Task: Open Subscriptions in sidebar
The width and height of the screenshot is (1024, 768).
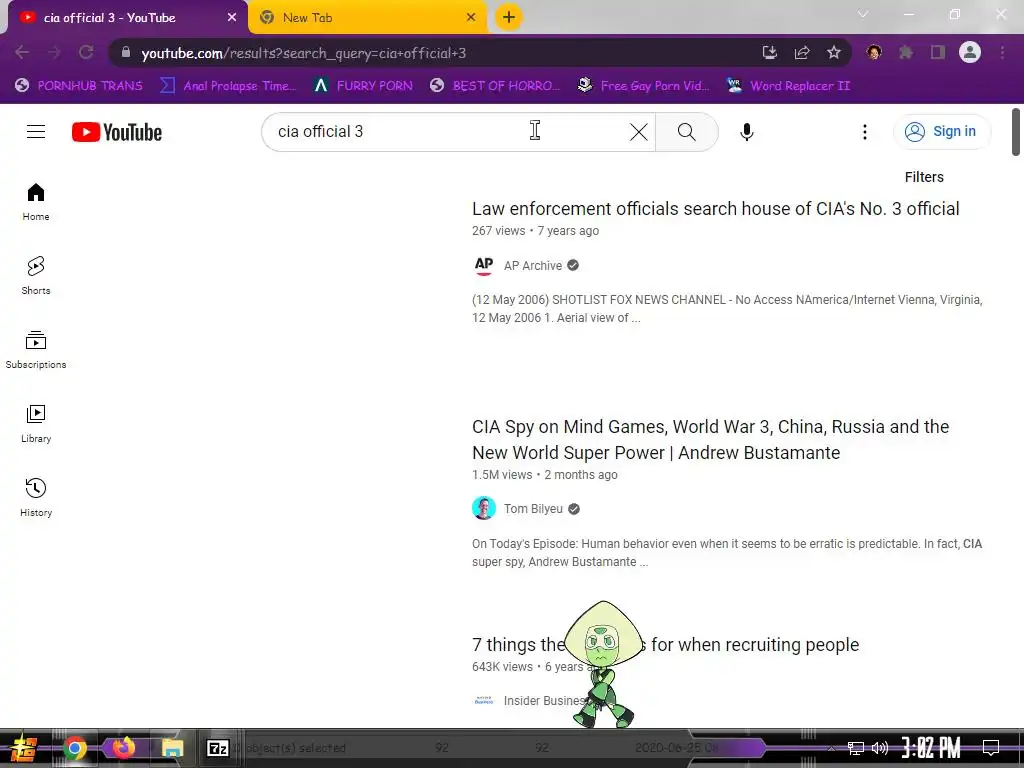Action: [36, 350]
